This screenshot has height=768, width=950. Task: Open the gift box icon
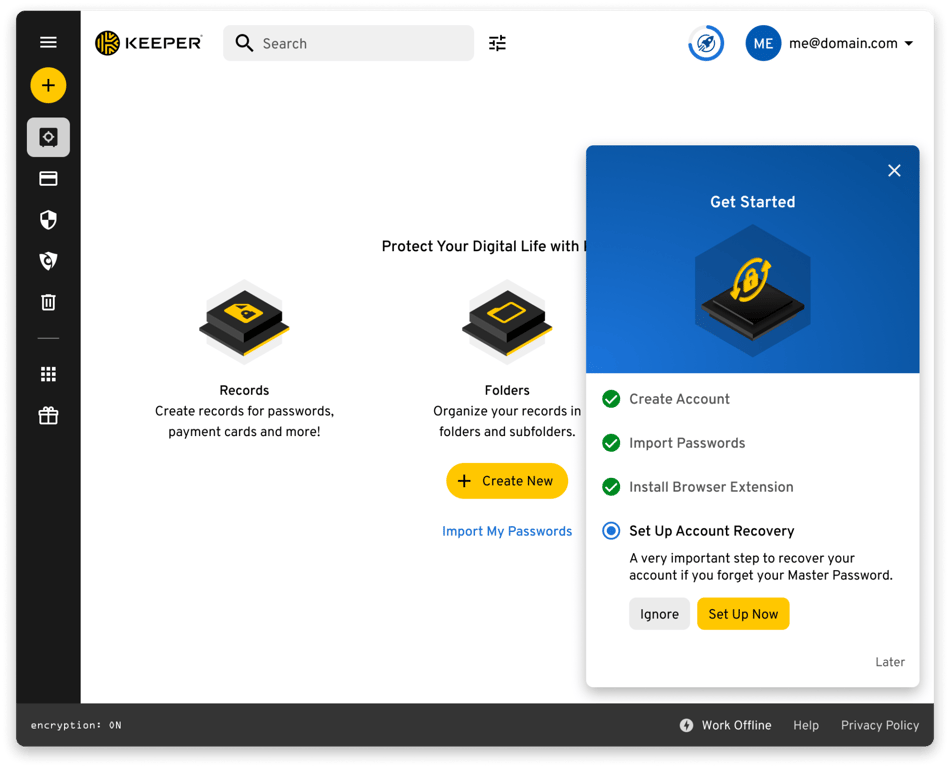[48, 415]
